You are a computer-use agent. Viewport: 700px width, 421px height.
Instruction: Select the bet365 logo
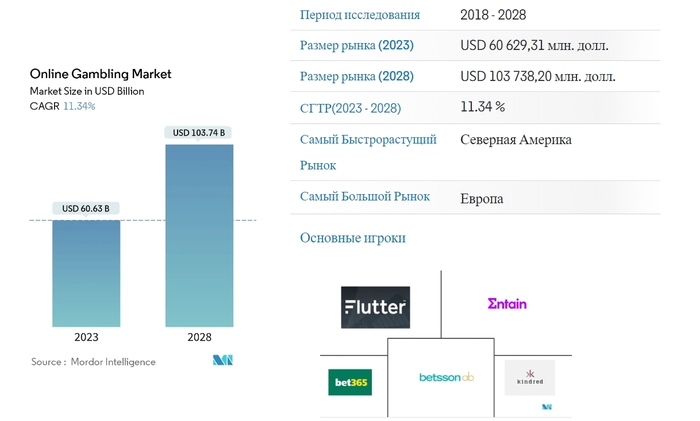click(x=350, y=381)
